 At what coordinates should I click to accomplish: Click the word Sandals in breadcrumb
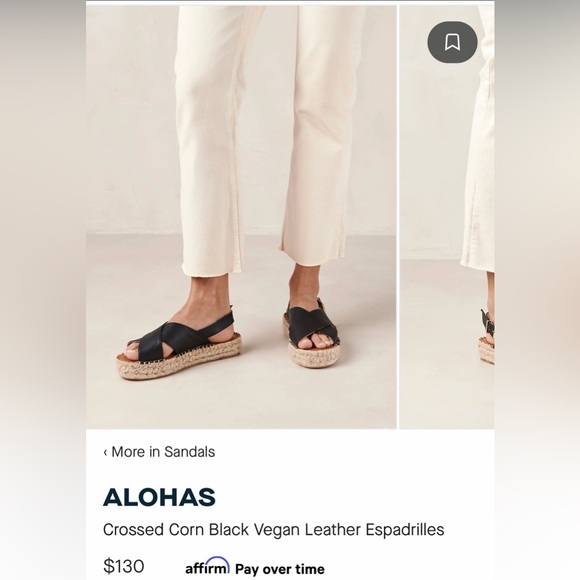189,452
